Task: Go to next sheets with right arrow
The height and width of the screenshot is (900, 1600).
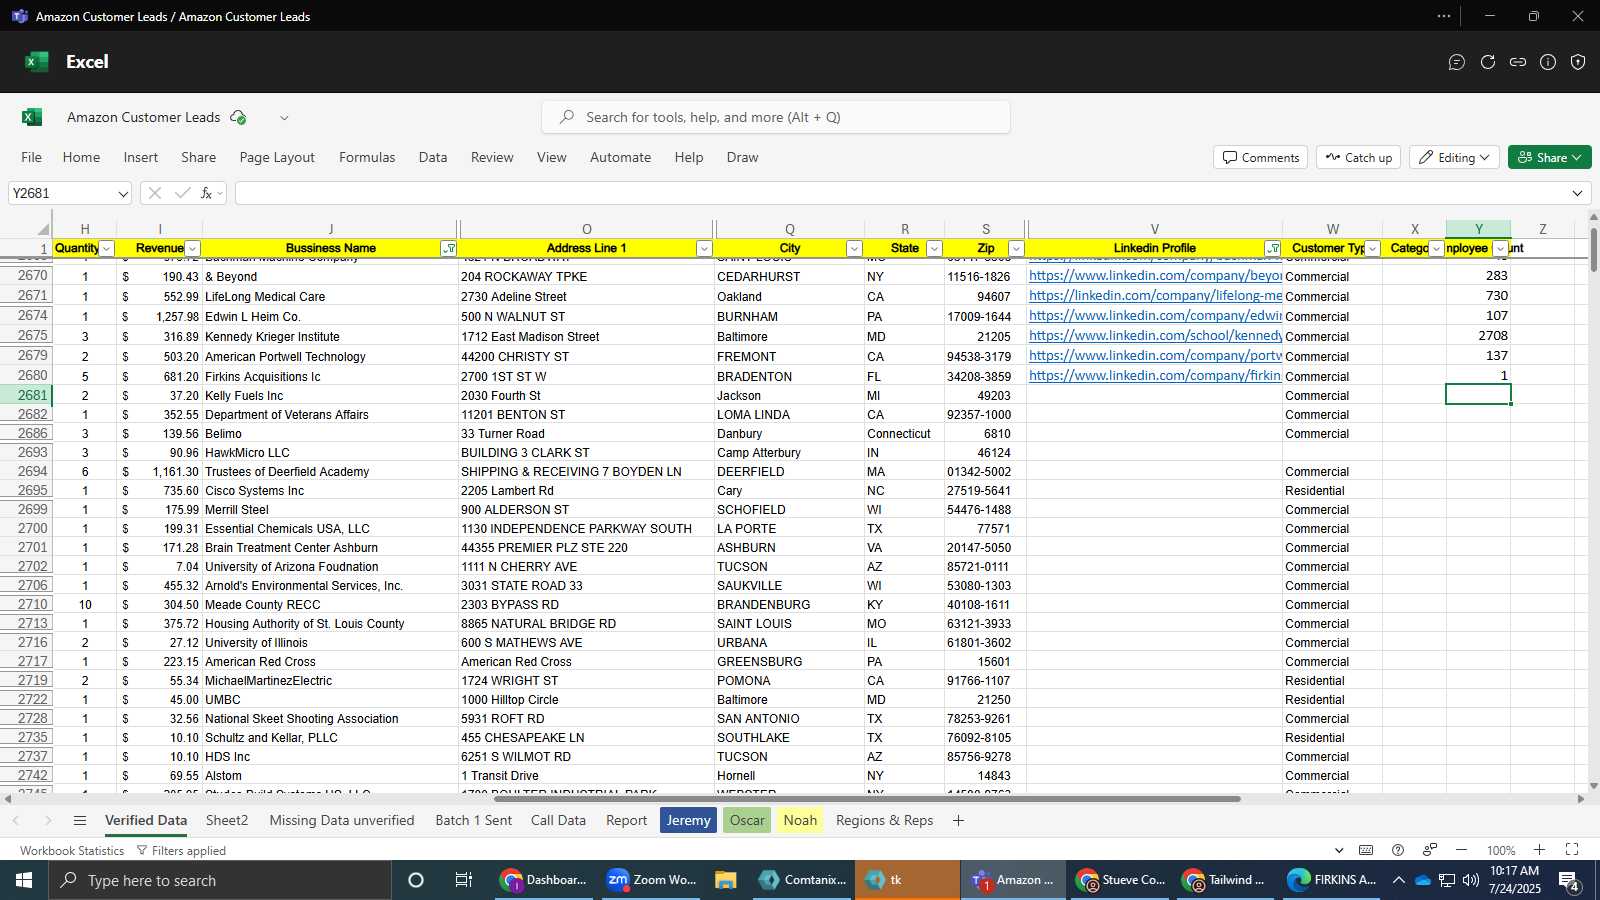Action: tap(47, 820)
